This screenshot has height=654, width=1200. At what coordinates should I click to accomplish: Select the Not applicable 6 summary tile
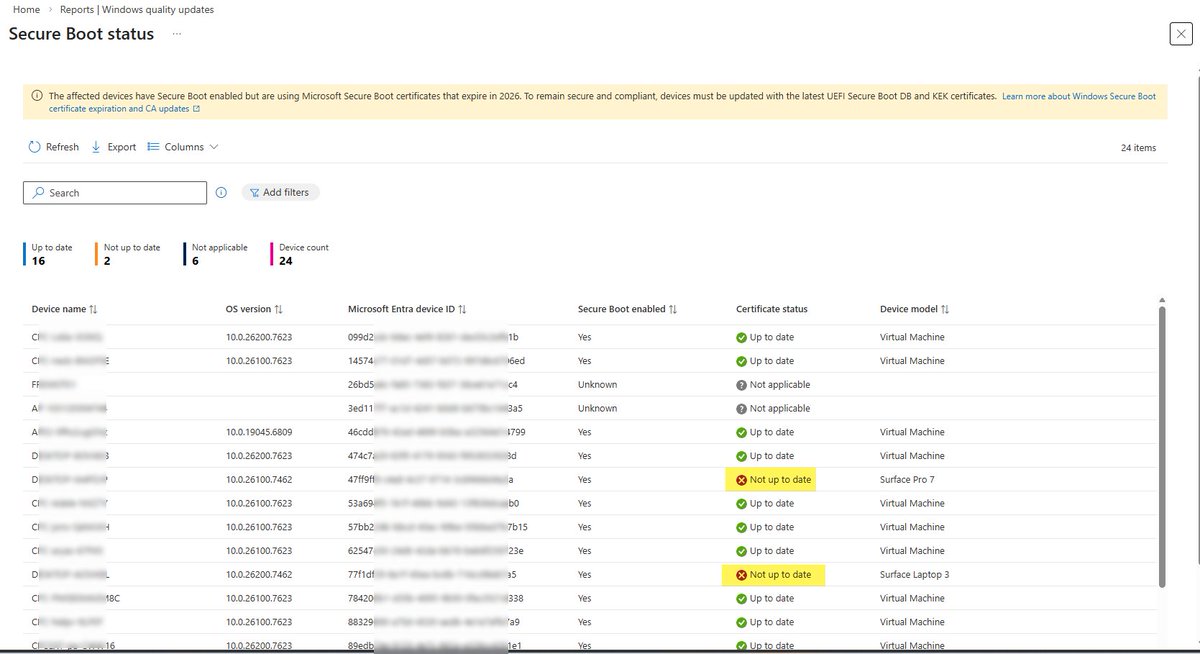(216, 254)
